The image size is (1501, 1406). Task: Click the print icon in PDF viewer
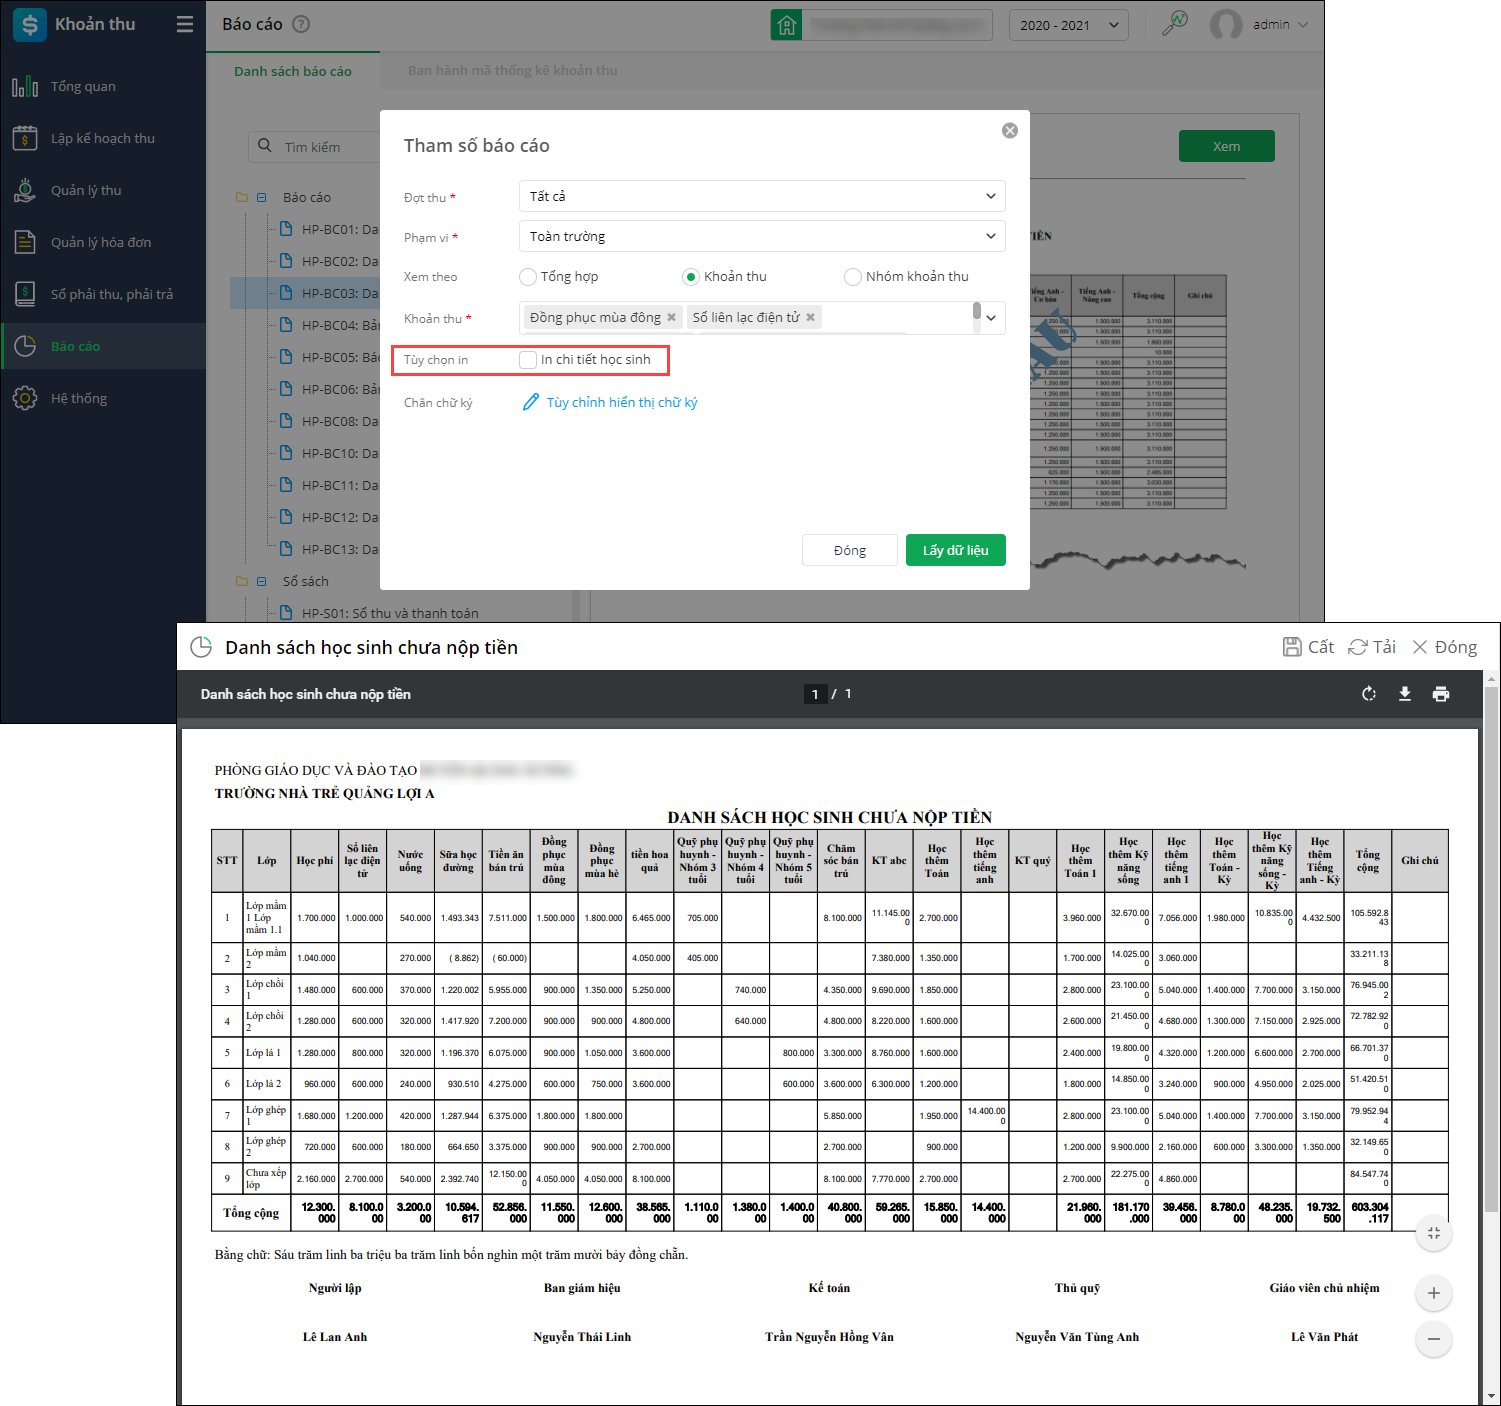coord(1440,694)
